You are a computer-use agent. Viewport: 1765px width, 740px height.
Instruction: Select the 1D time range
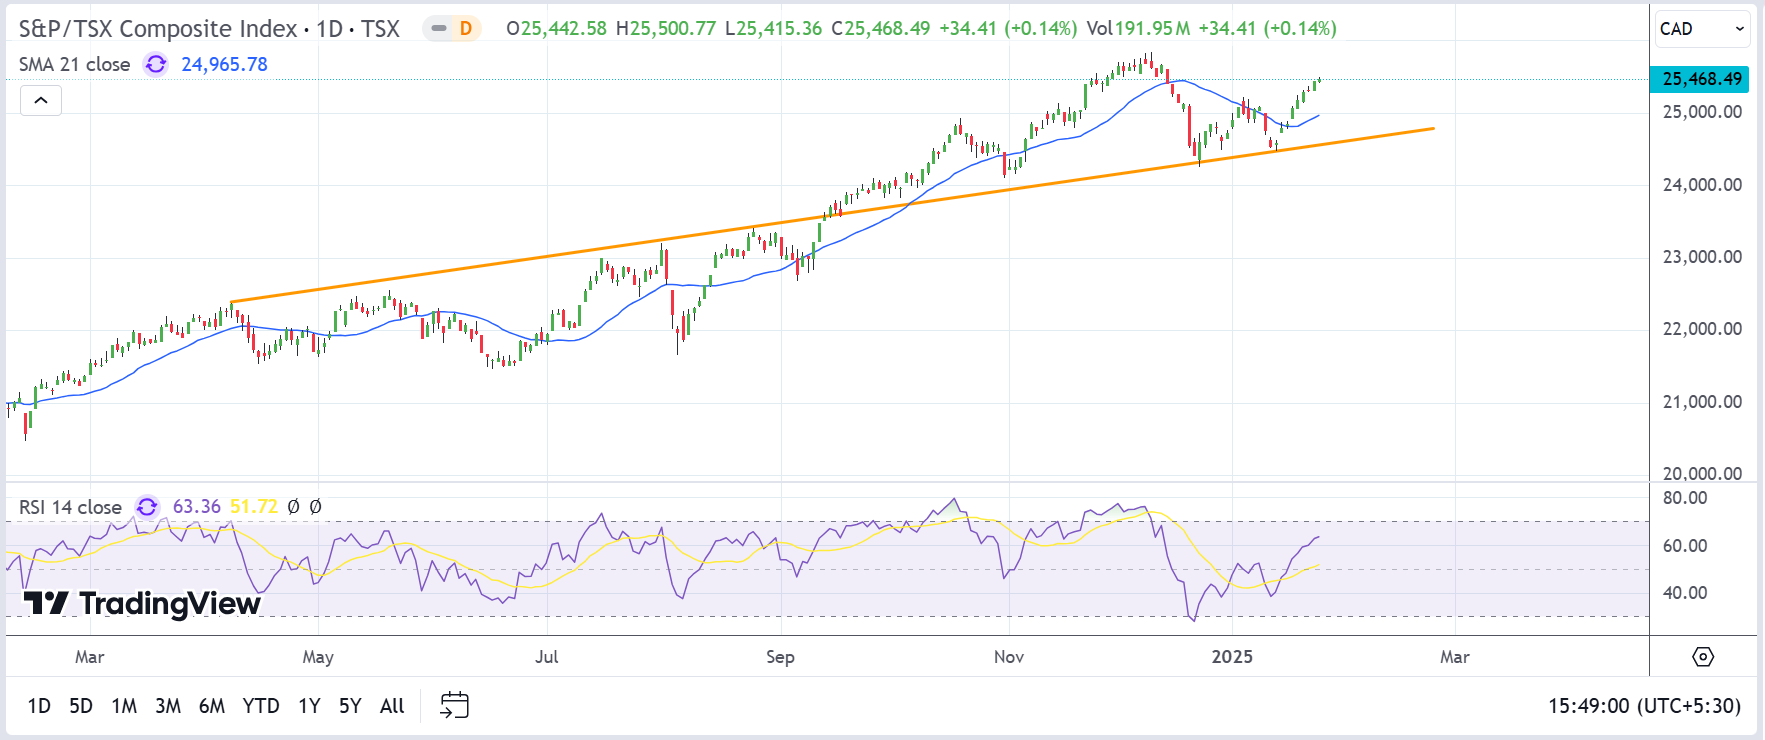coord(39,706)
